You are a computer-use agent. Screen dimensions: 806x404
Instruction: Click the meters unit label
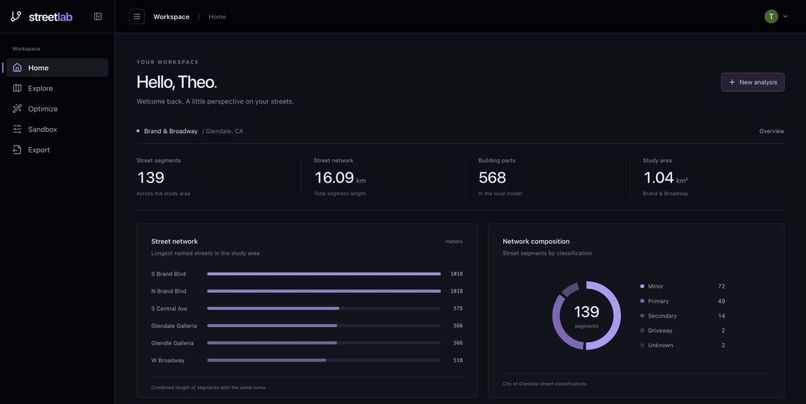(x=454, y=242)
